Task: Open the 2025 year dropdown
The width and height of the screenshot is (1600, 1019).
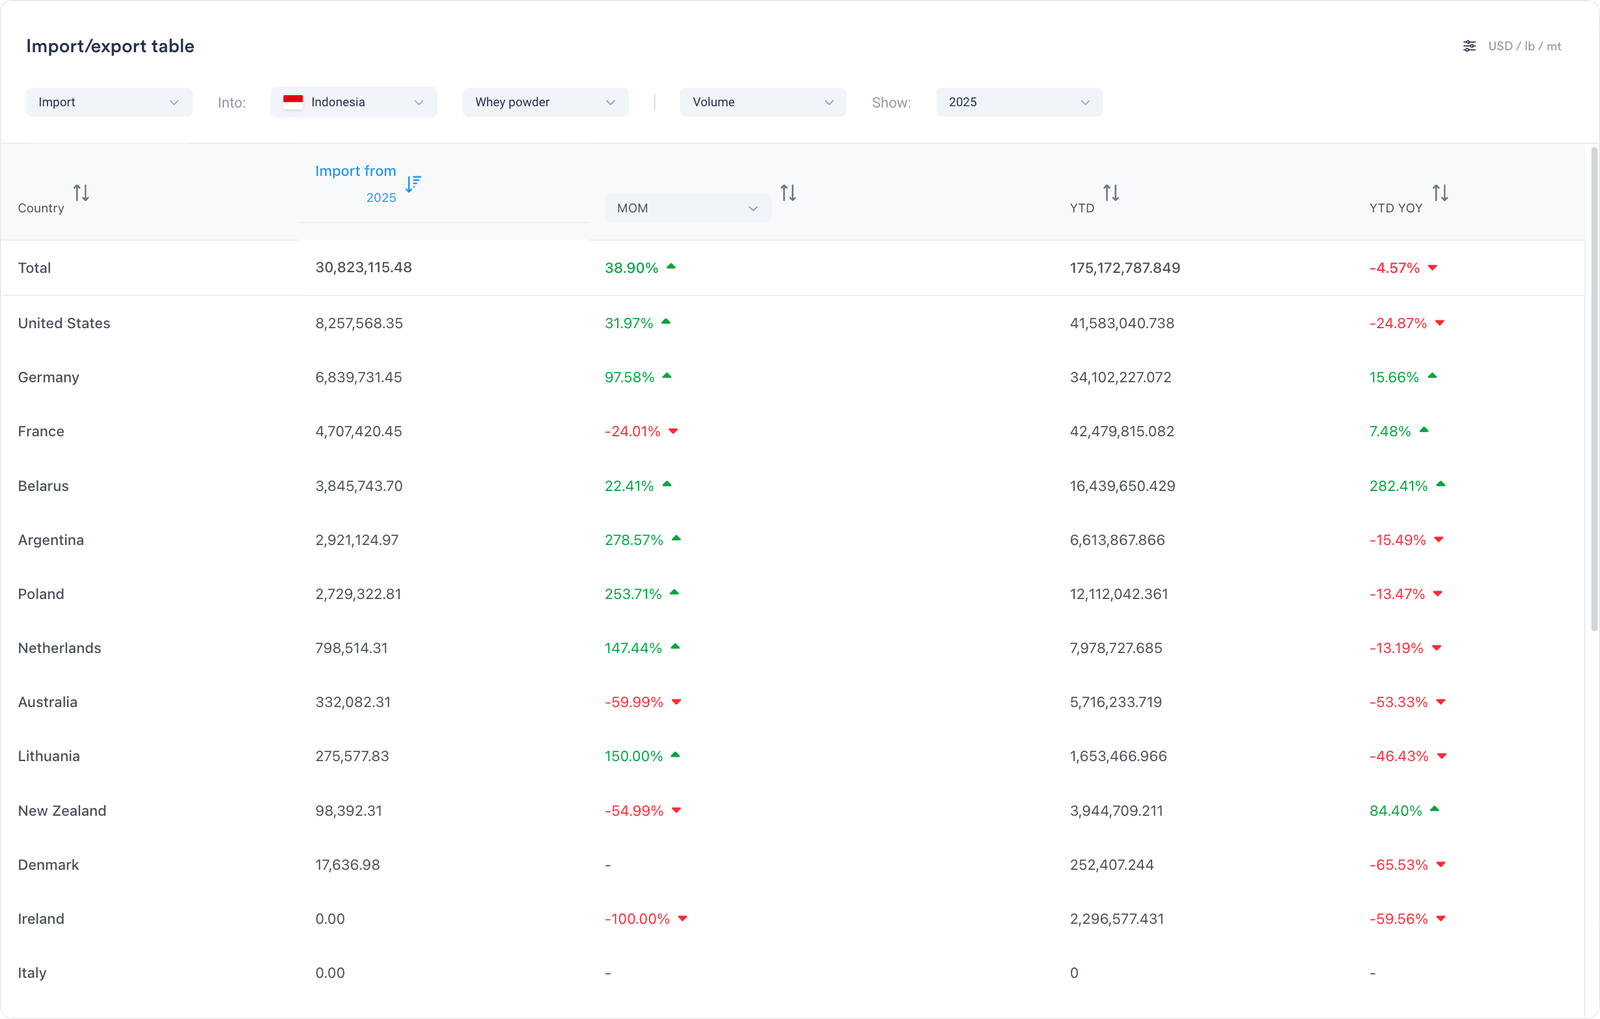Action: click(x=1019, y=102)
